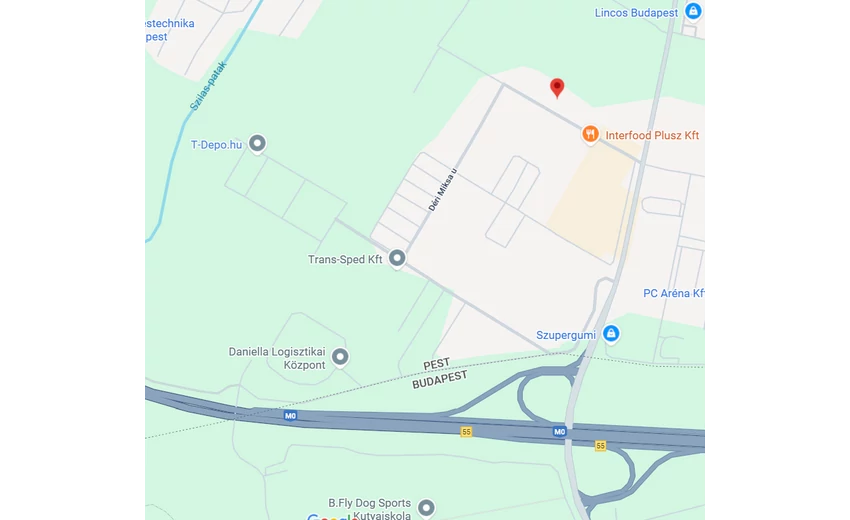Viewport: 850px width, 520px height.
Task: Click the Interfood Plusz Kft label
Action: click(x=652, y=136)
